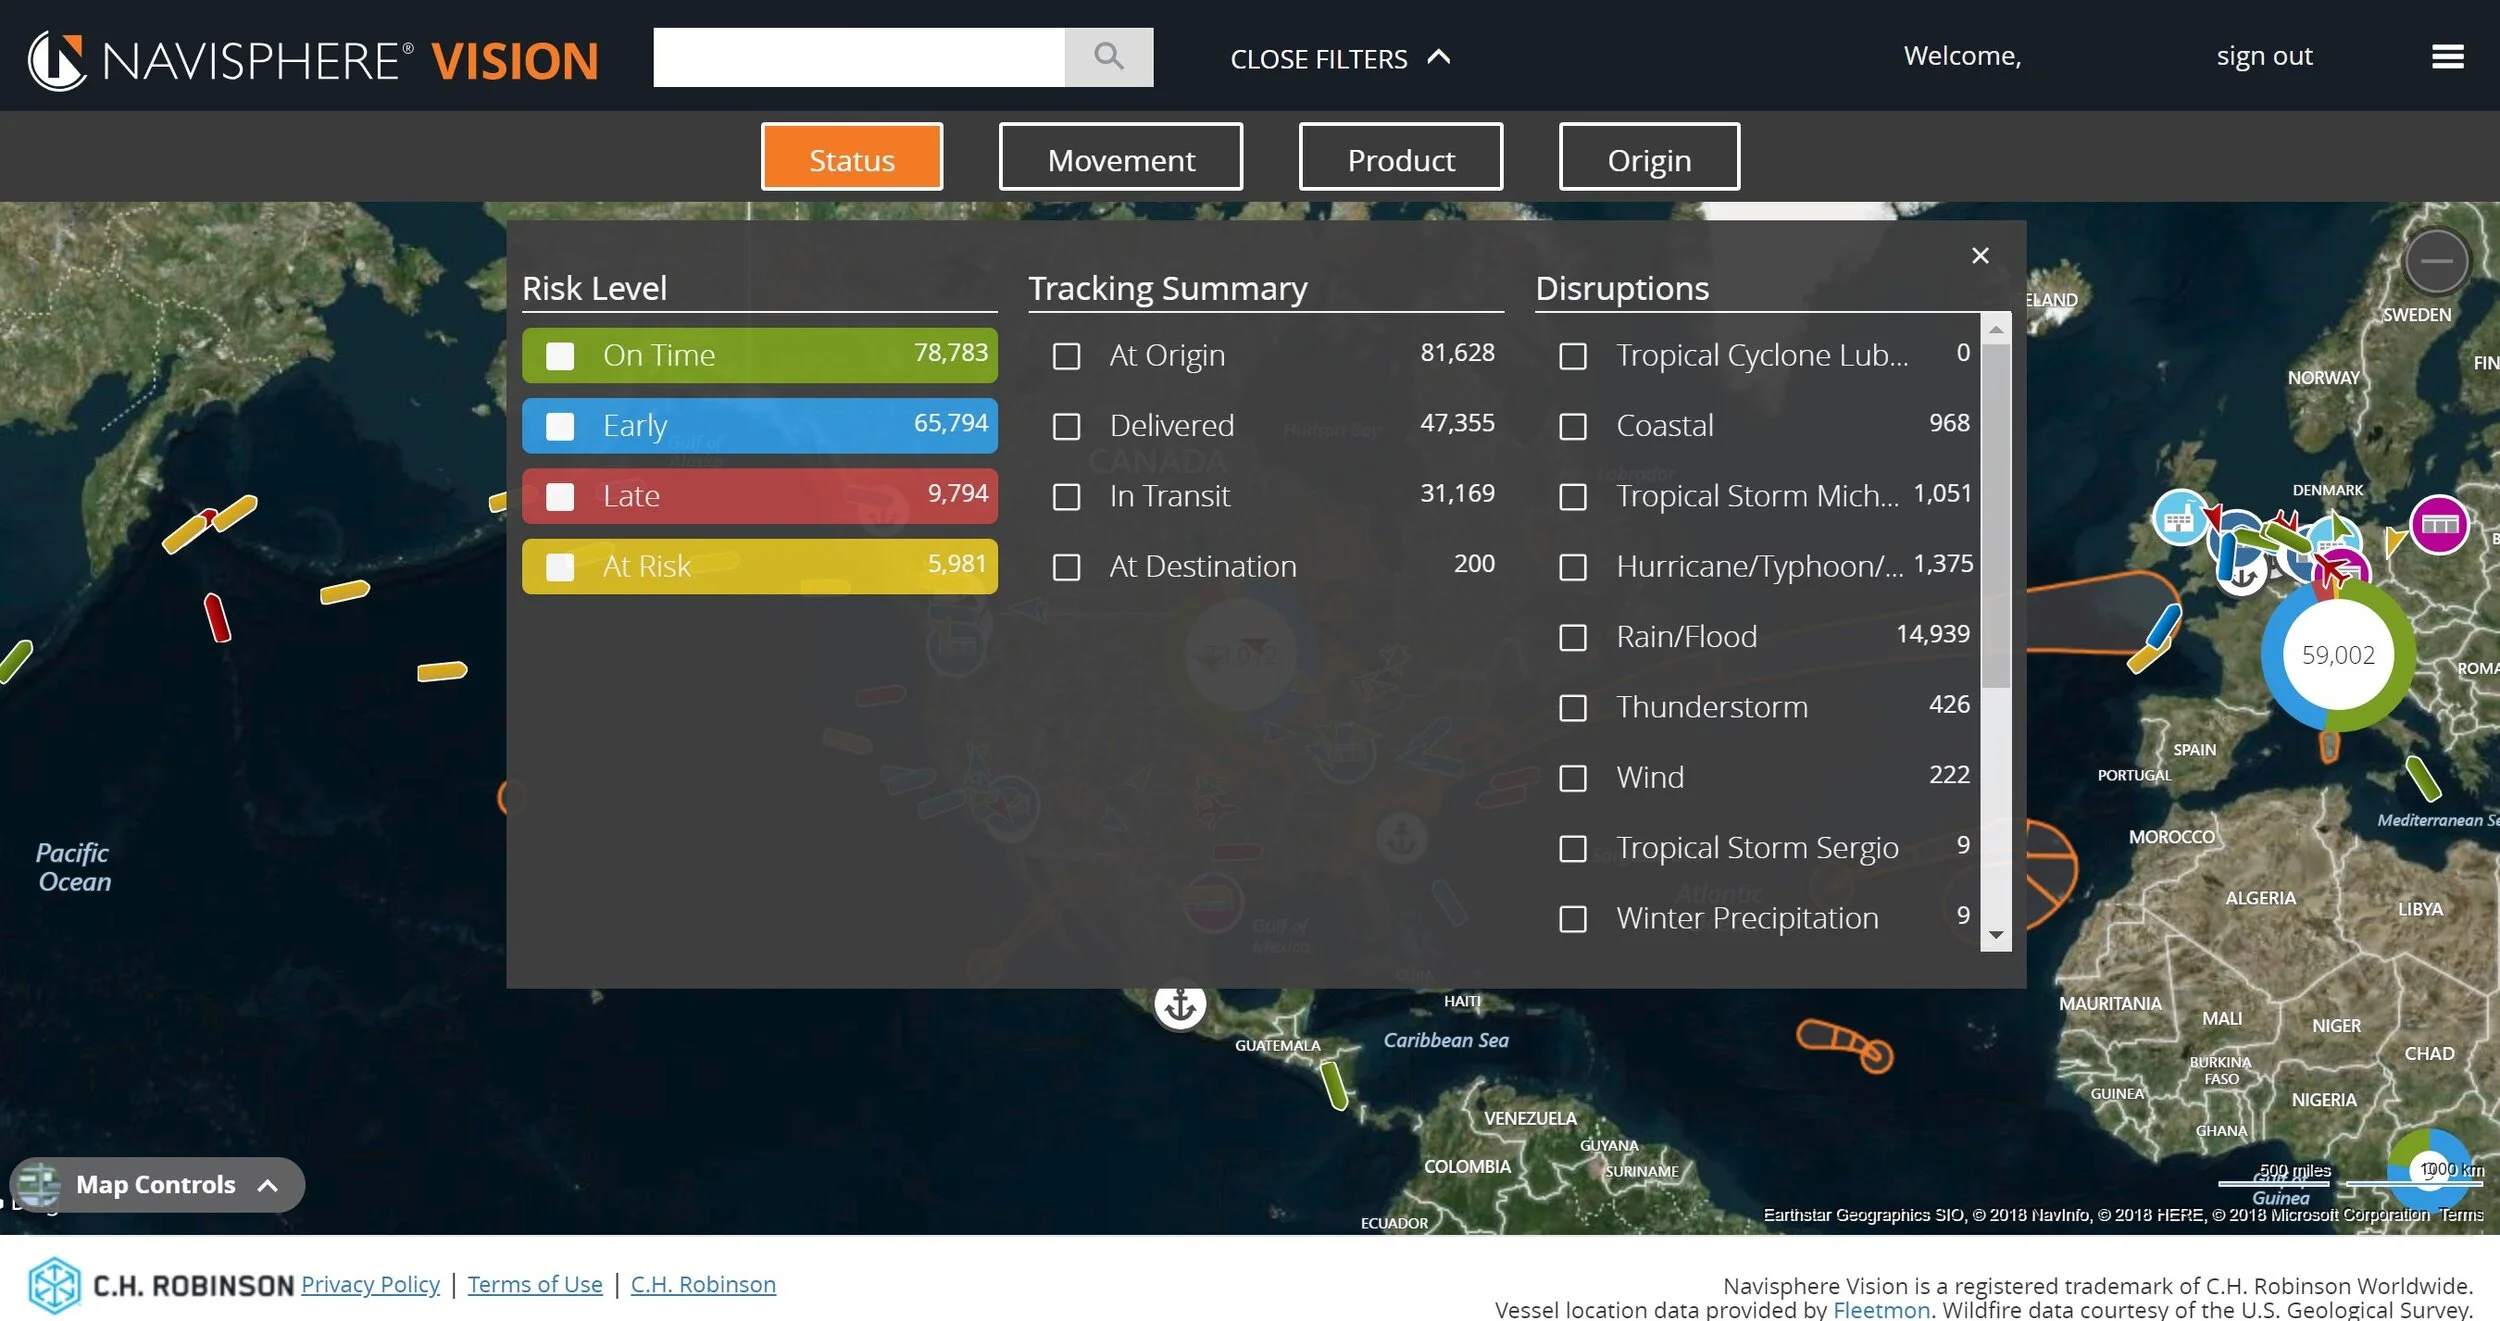This screenshot has width=2500, height=1321.
Task: Close the filter panel with the X
Action: click(x=1979, y=256)
